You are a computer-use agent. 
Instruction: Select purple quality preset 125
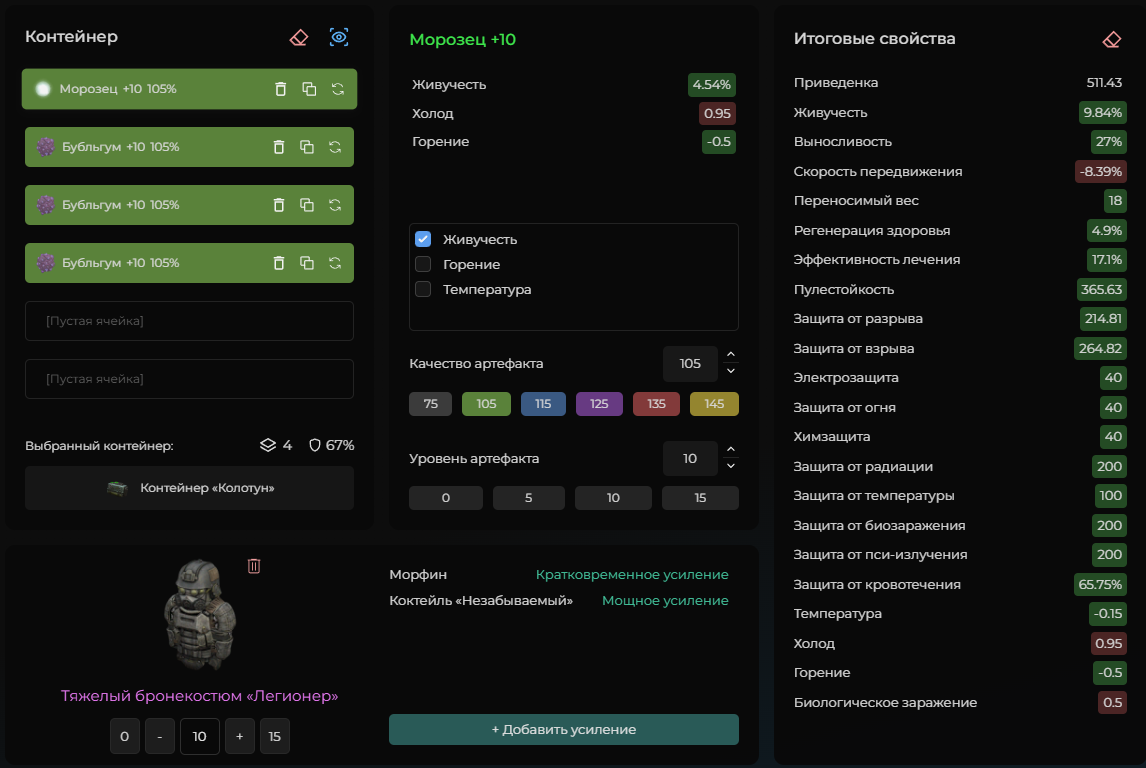(x=599, y=403)
